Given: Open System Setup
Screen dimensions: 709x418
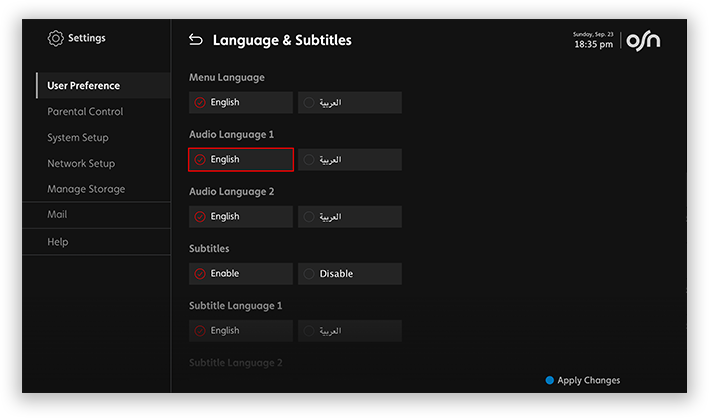Looking at the screenshot, I should point(78,138).
